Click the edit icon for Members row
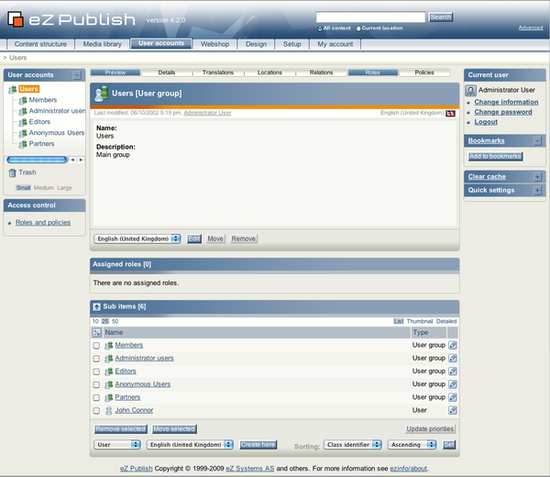 coord(452,345)
